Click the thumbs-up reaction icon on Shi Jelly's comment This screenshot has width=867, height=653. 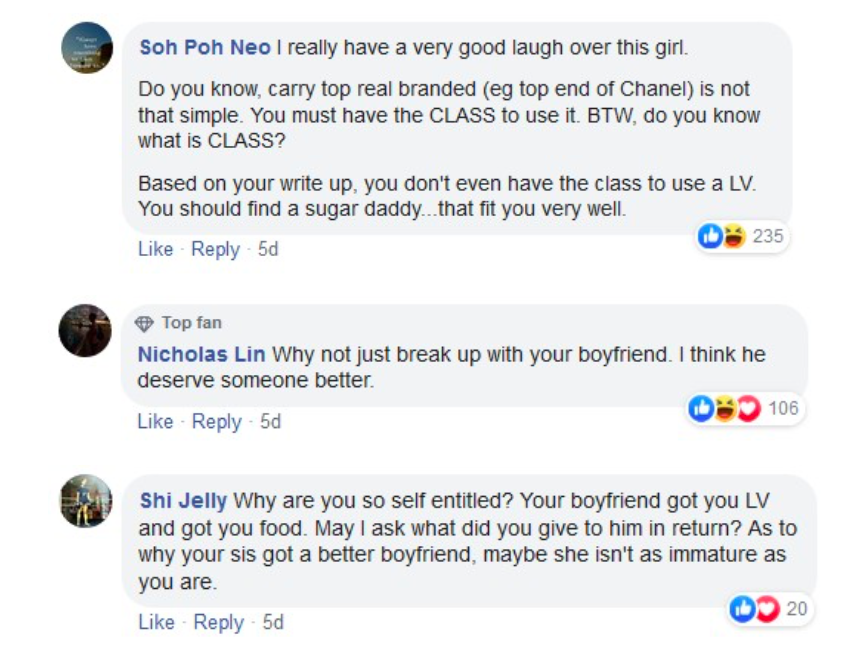coord(744,608)
